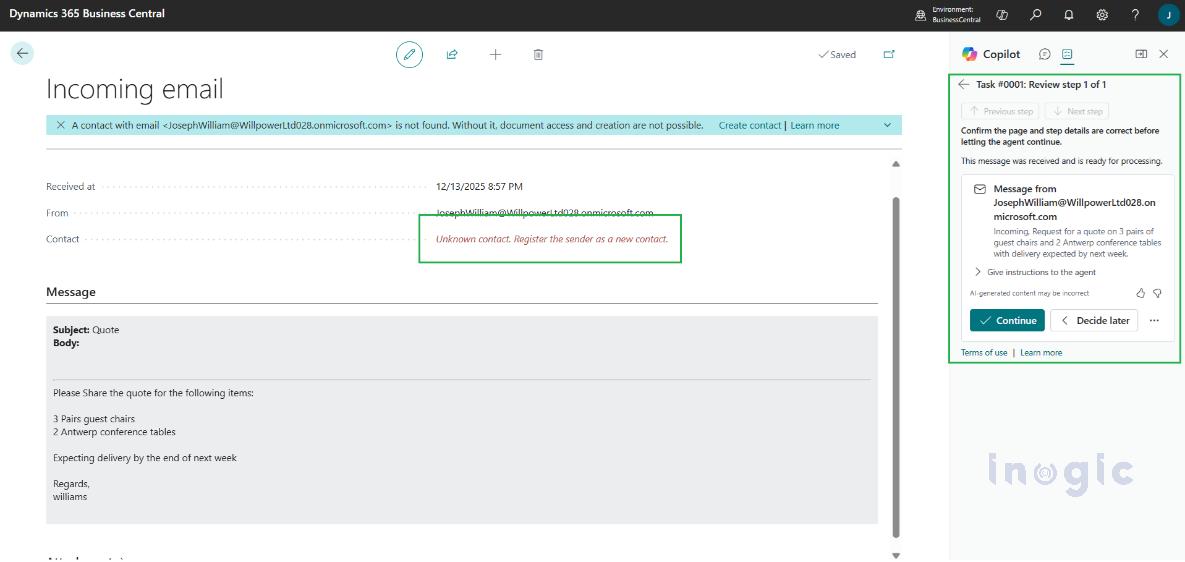
Task: Open the help question mark icon
Action: pos(1135,15)
